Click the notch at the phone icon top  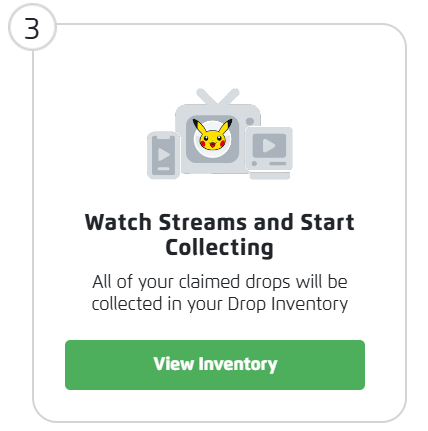[163, 137]
